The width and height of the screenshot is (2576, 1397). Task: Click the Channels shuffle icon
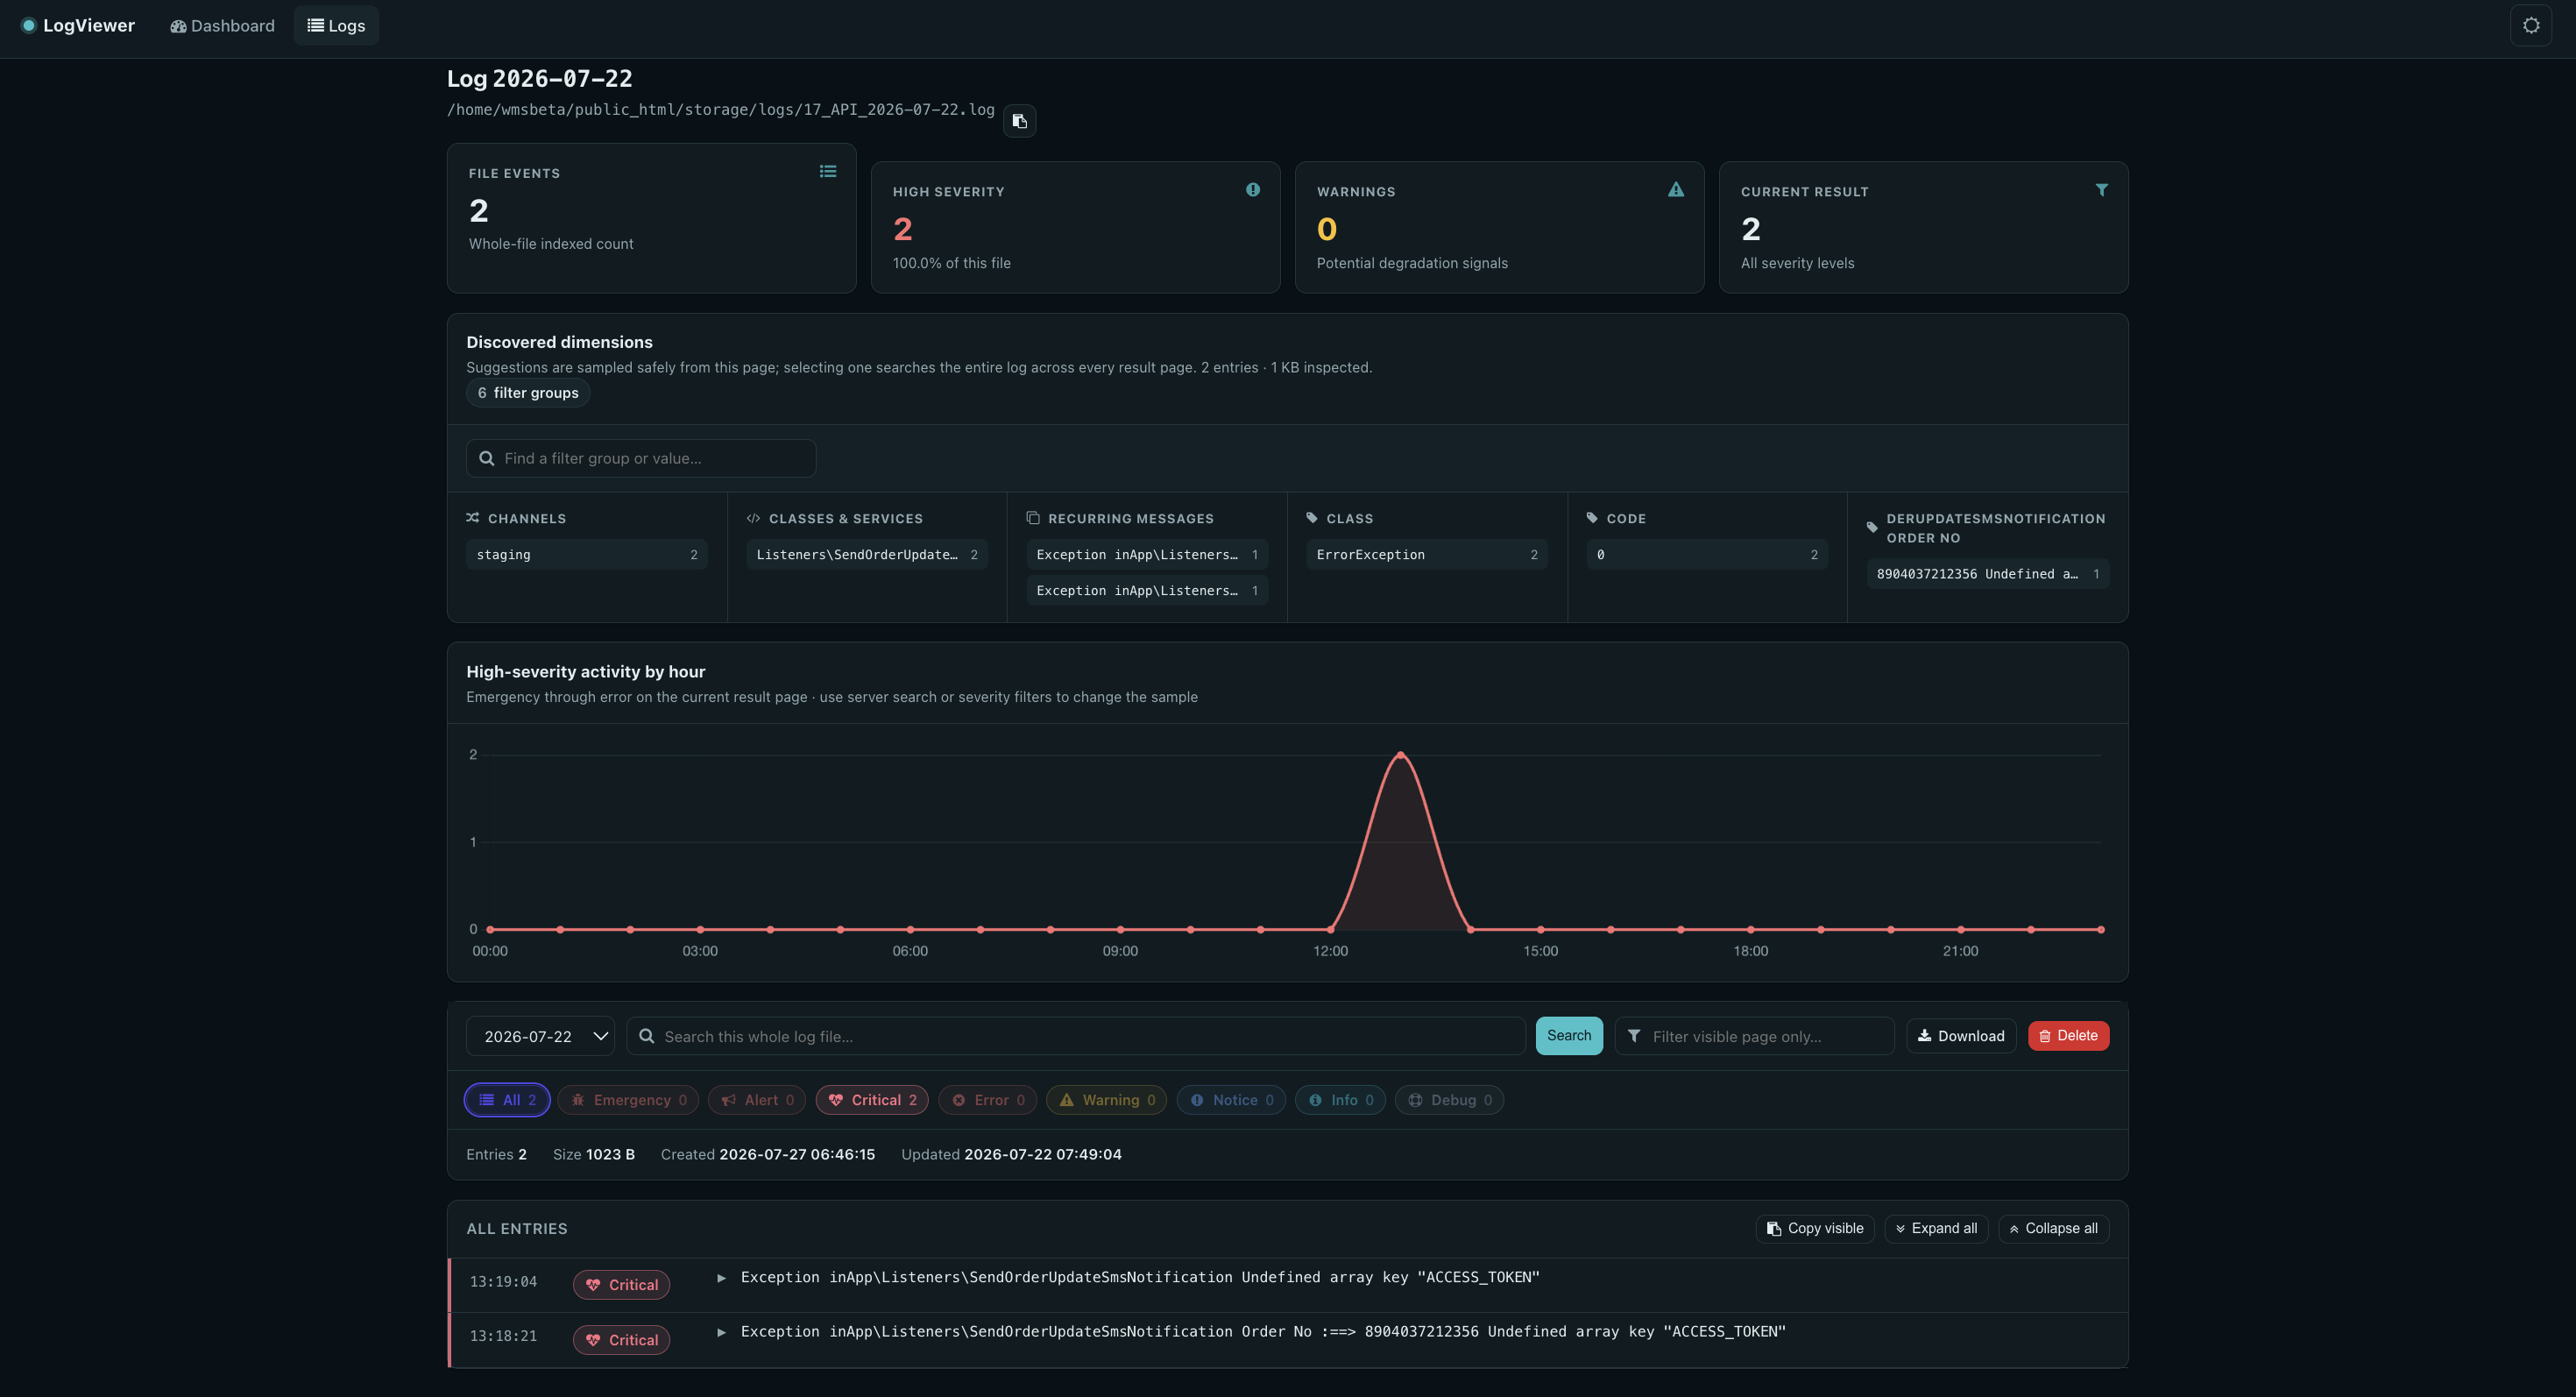(x=473, y=518)
